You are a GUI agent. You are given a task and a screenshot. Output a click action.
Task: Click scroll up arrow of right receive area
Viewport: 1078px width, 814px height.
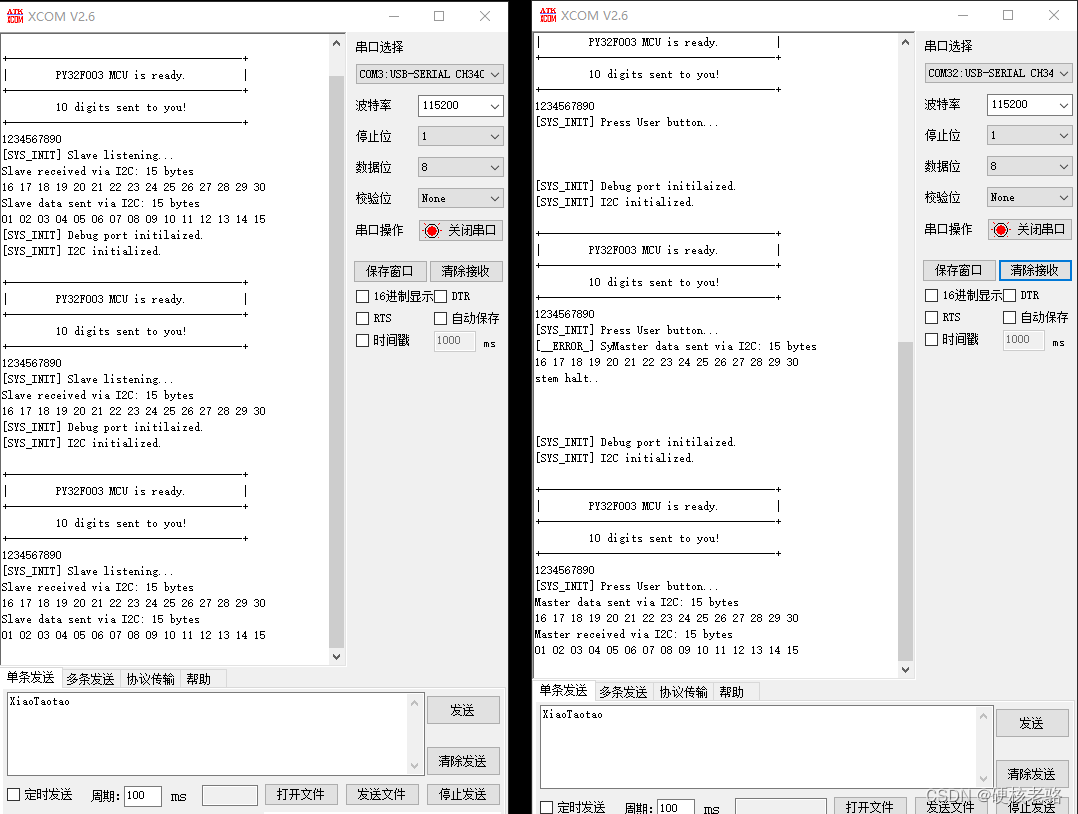click(x=905, y=42)
